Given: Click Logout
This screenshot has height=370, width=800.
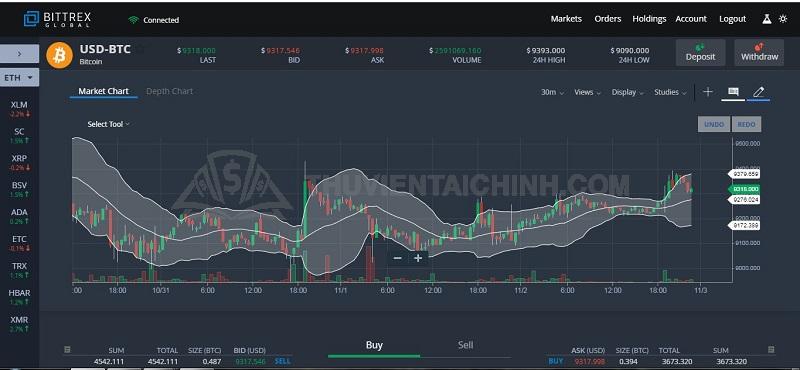Looking at the screenshot, I should [733, 19].
